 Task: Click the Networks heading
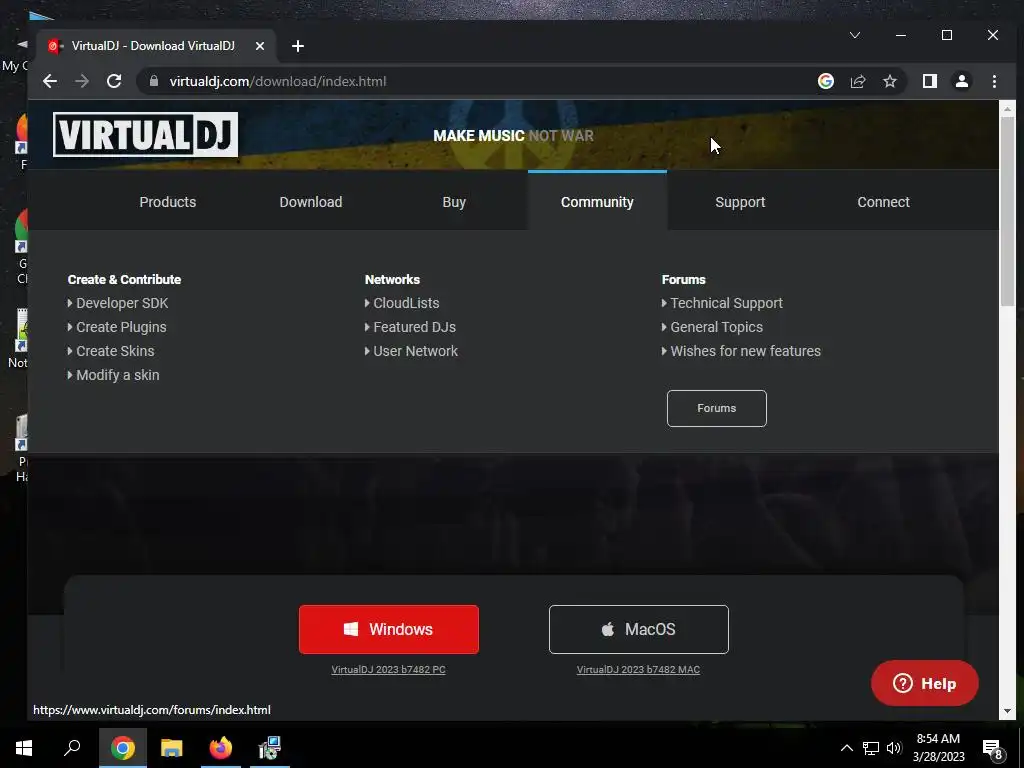click(392, 280)
